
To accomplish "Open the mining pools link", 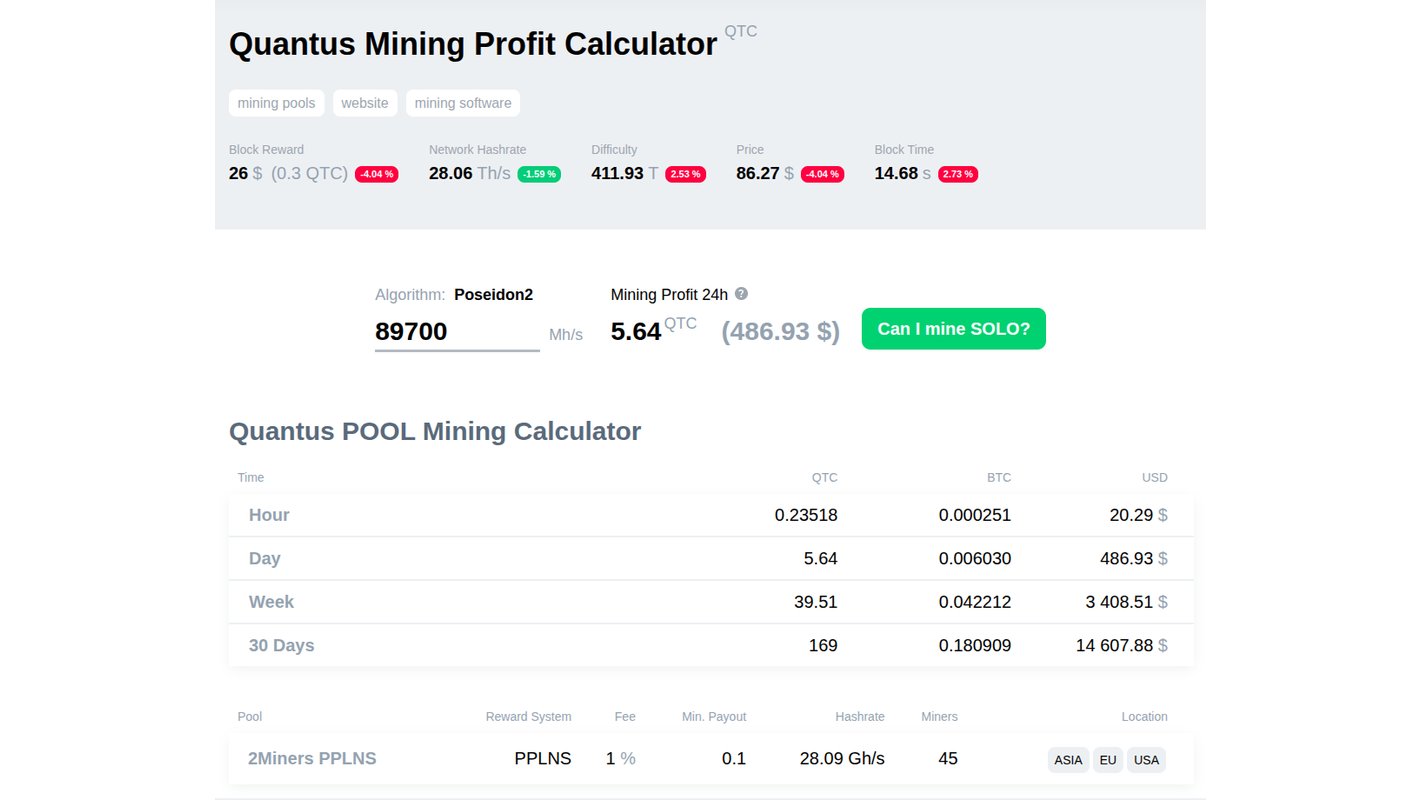I will [276, 103].
